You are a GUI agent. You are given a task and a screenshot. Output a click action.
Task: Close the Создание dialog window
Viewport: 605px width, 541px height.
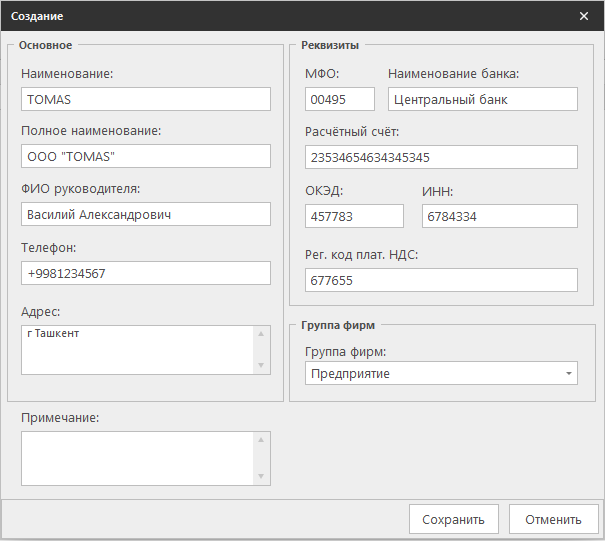pyautogui.click(x=584, y=16)
